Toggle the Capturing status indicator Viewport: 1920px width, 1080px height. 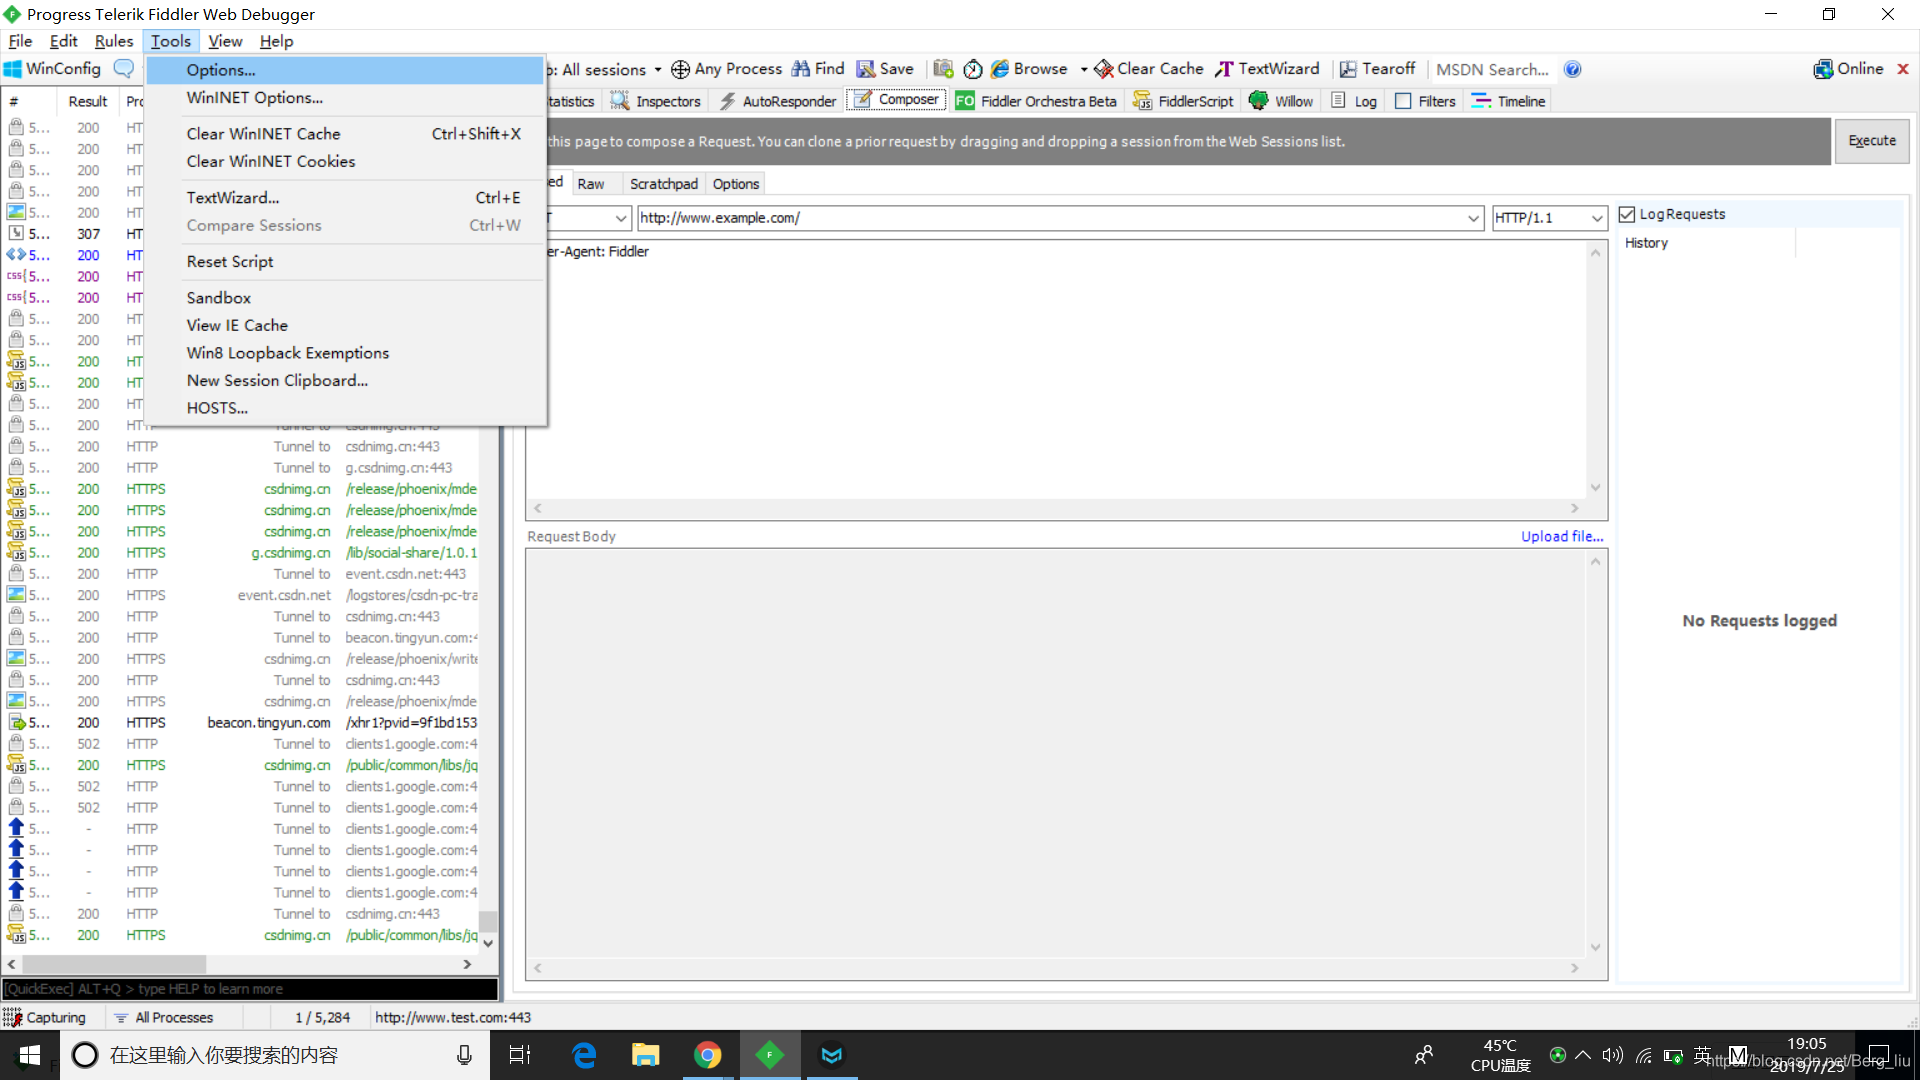[45, 1017]
